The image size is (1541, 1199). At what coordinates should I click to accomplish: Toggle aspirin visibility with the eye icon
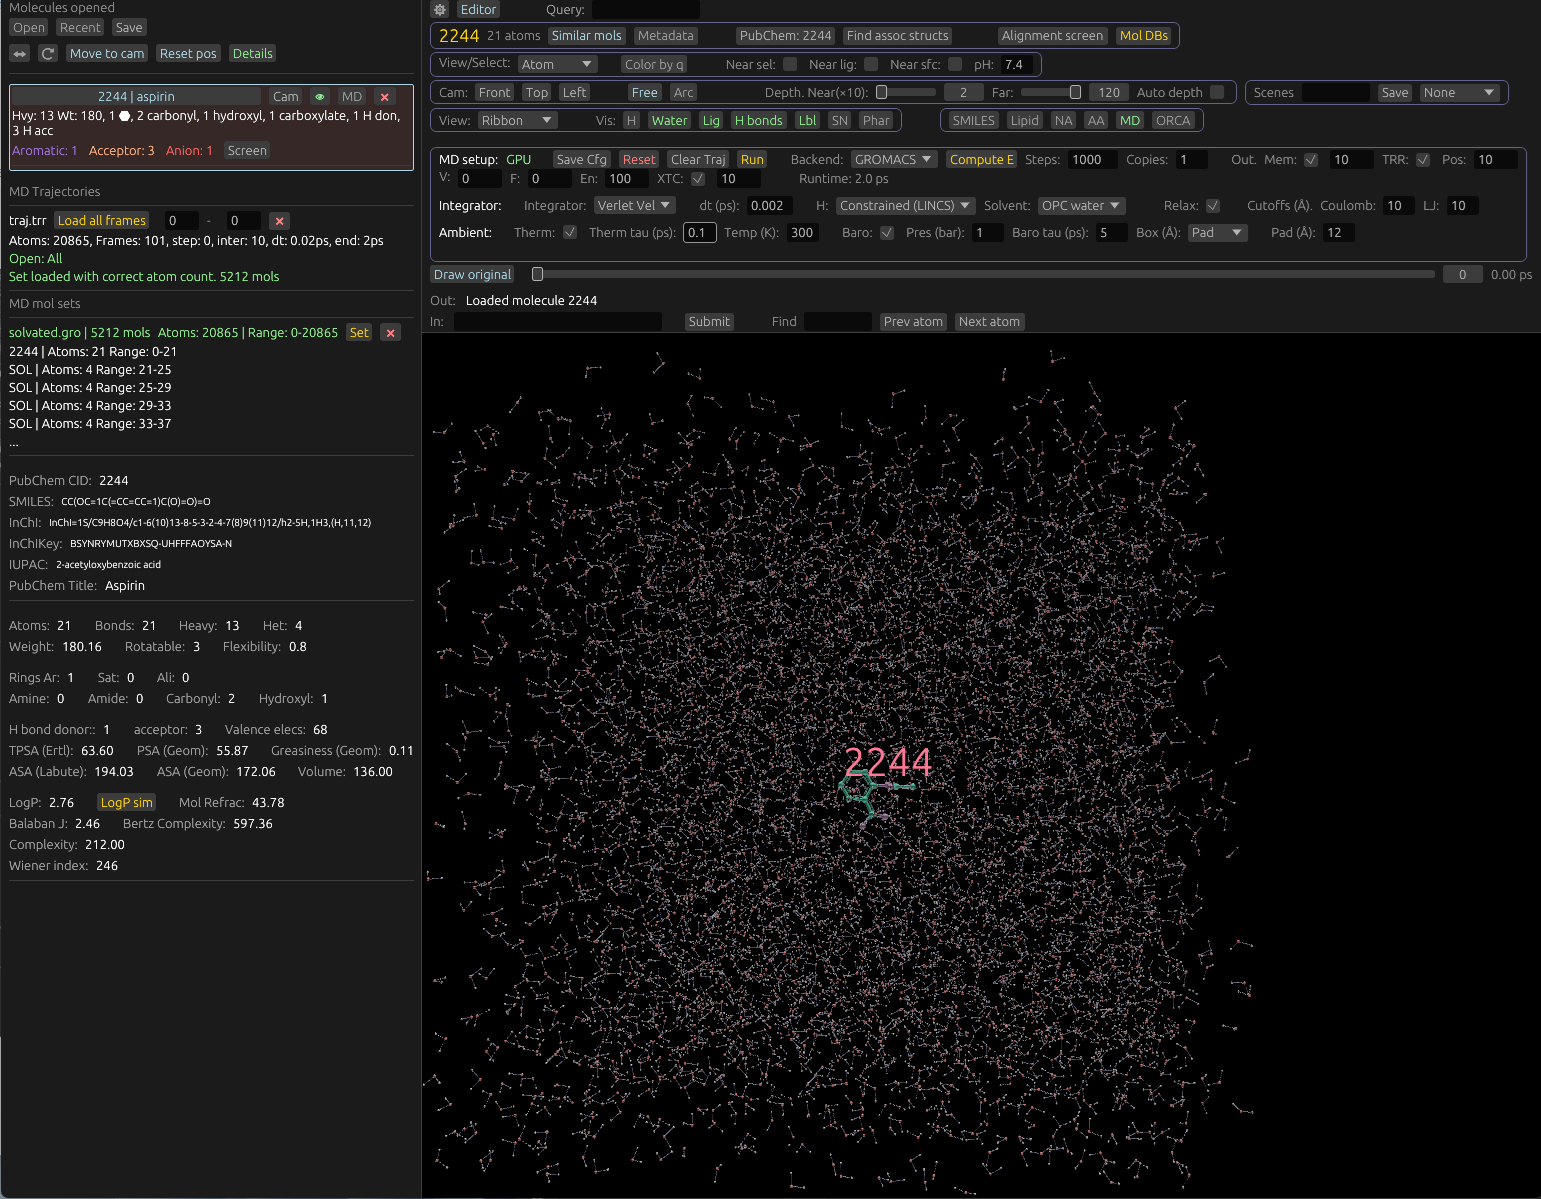[x=320, y=97]
